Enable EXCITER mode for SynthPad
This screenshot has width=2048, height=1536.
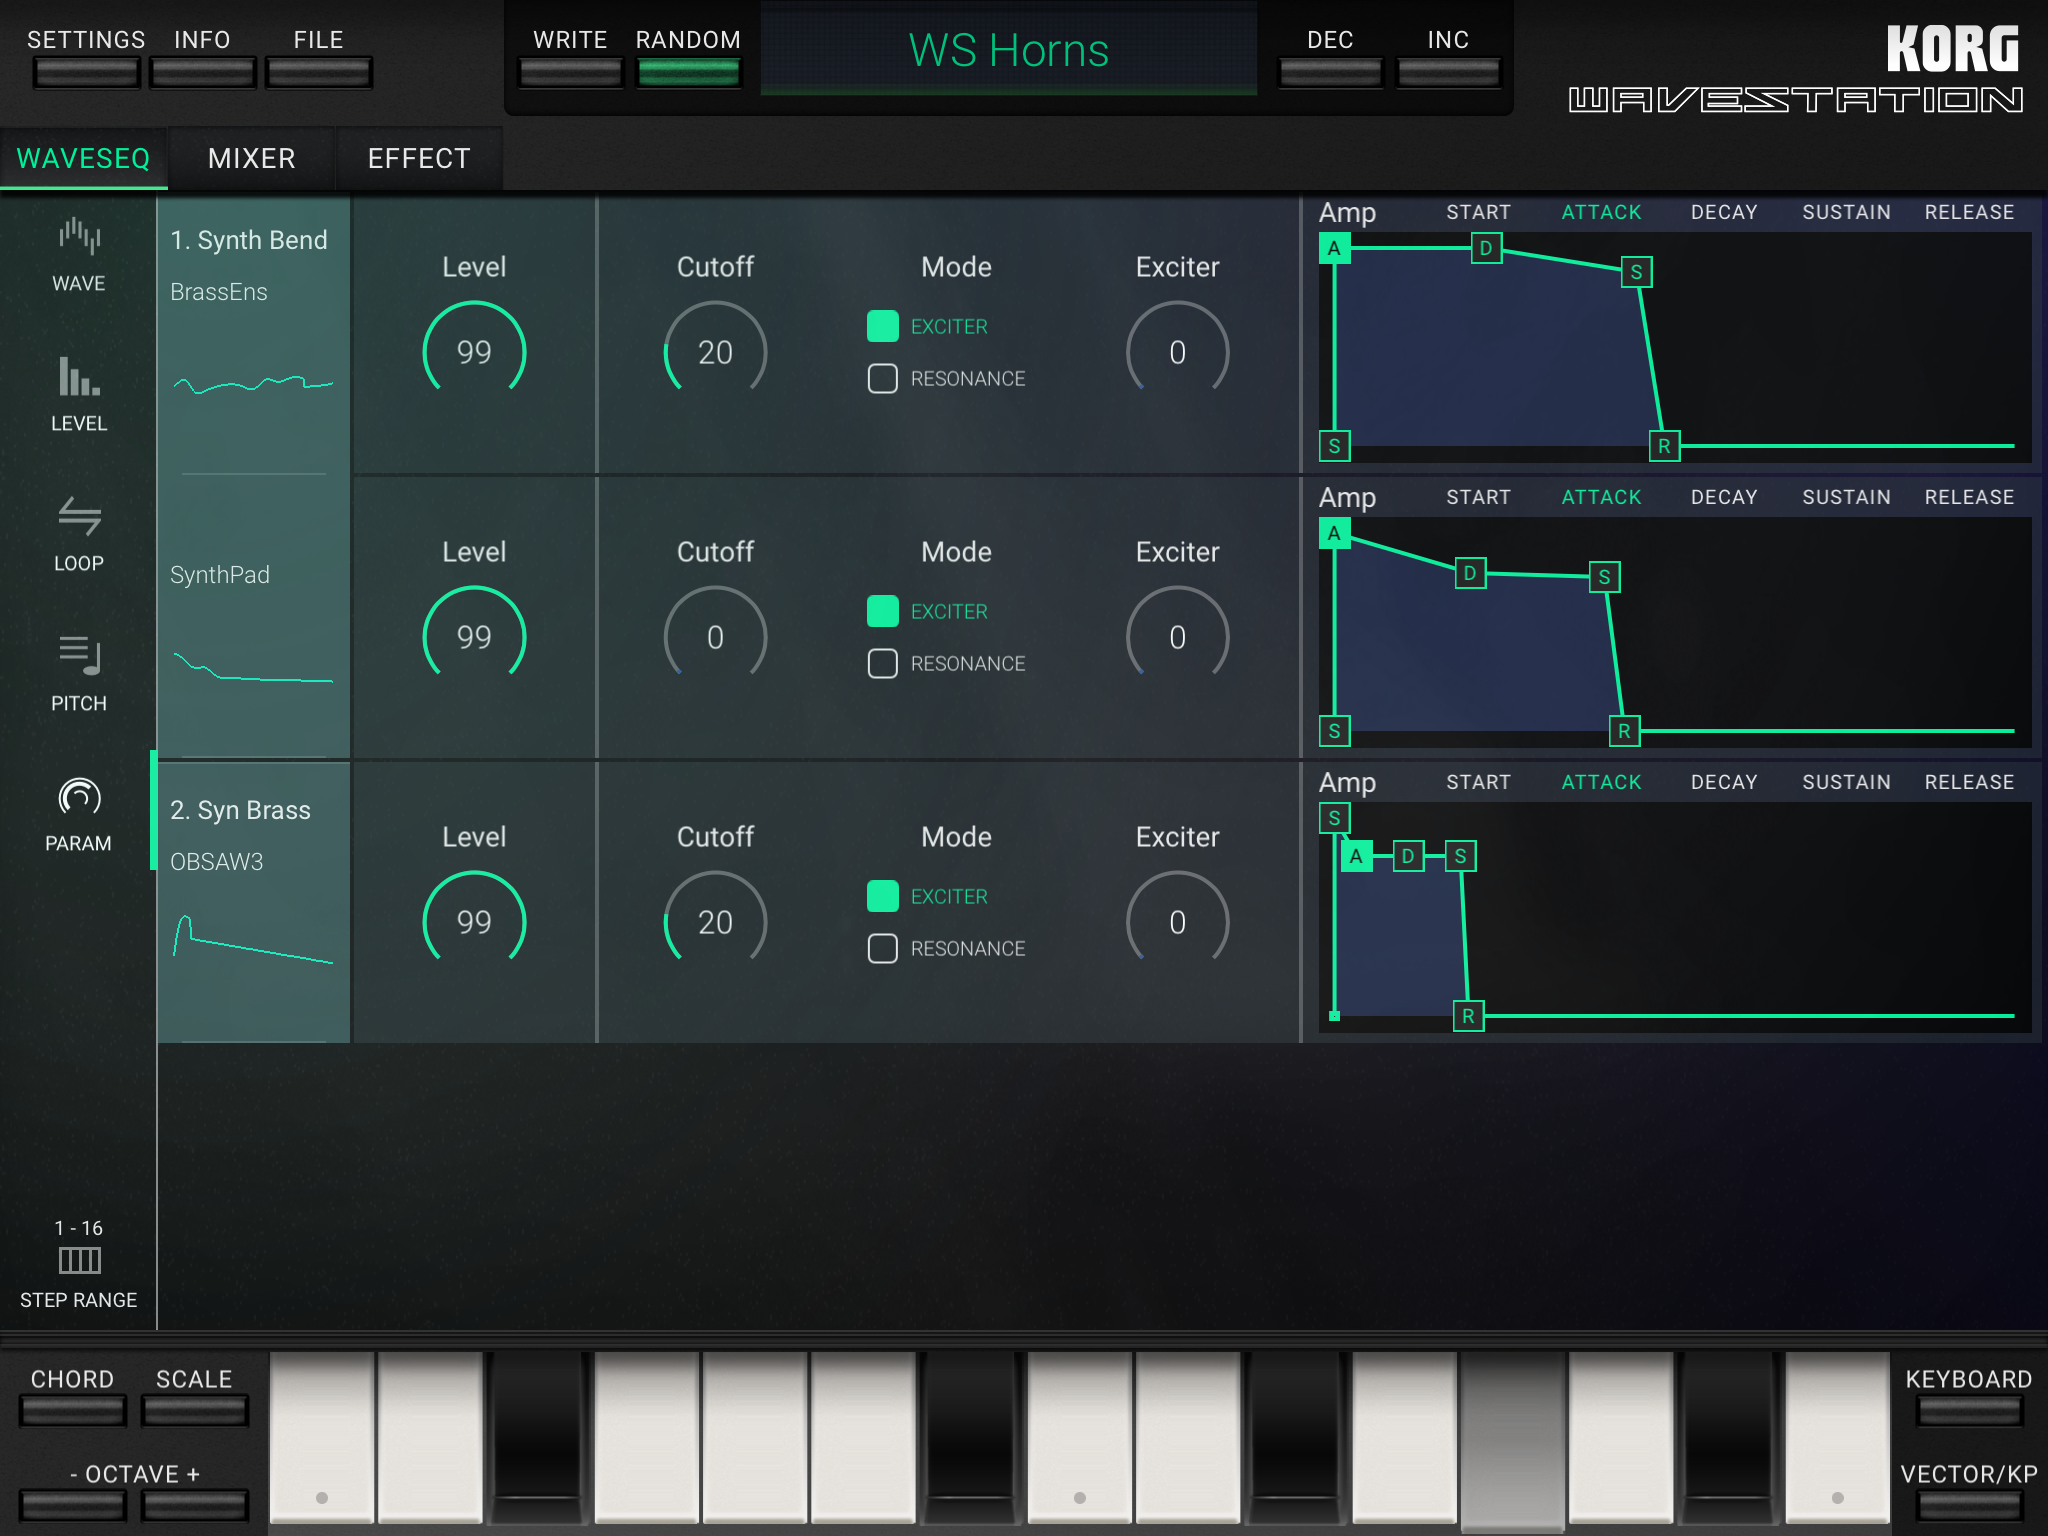click(882, 611)
